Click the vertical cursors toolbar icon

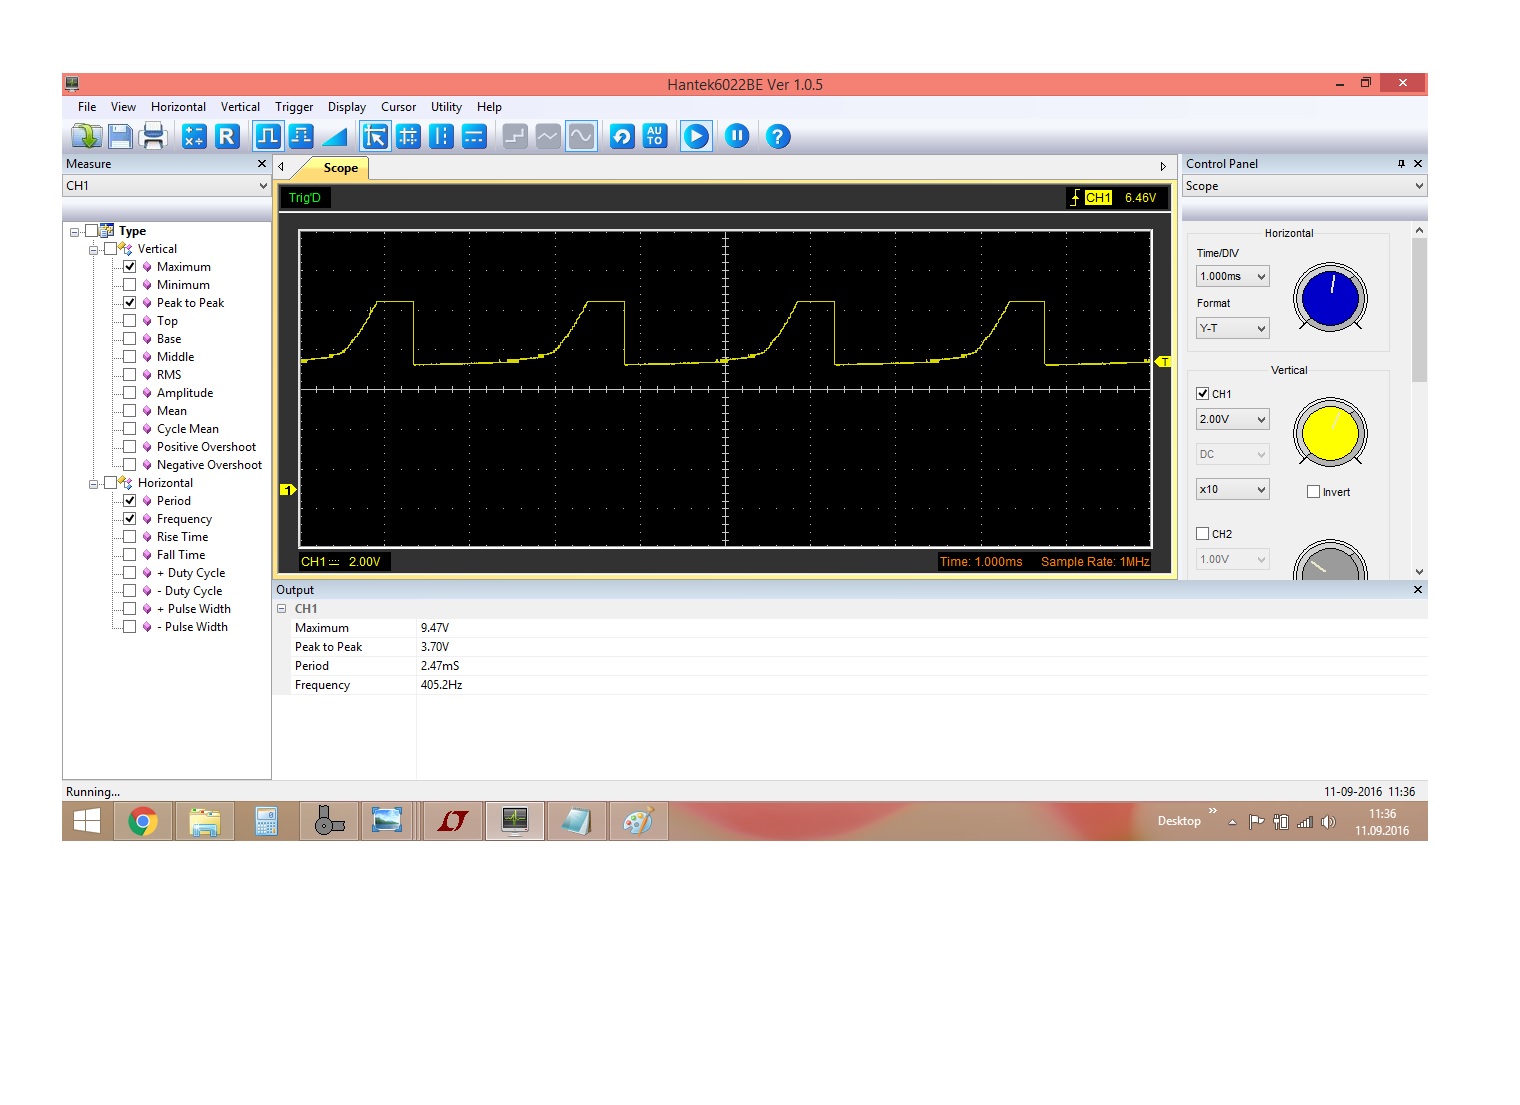point(441,136)
